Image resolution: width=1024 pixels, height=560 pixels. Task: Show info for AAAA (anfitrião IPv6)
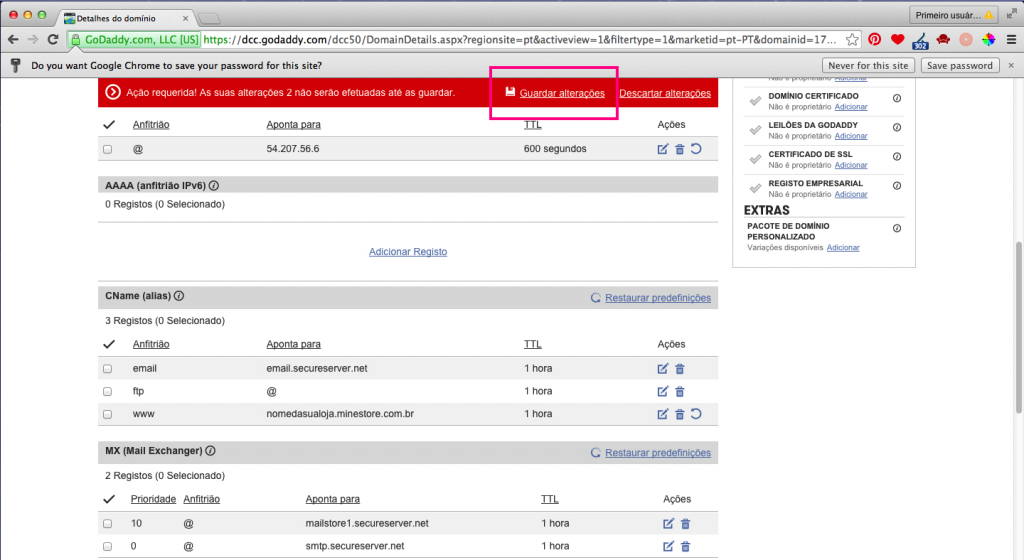point(214,186)
